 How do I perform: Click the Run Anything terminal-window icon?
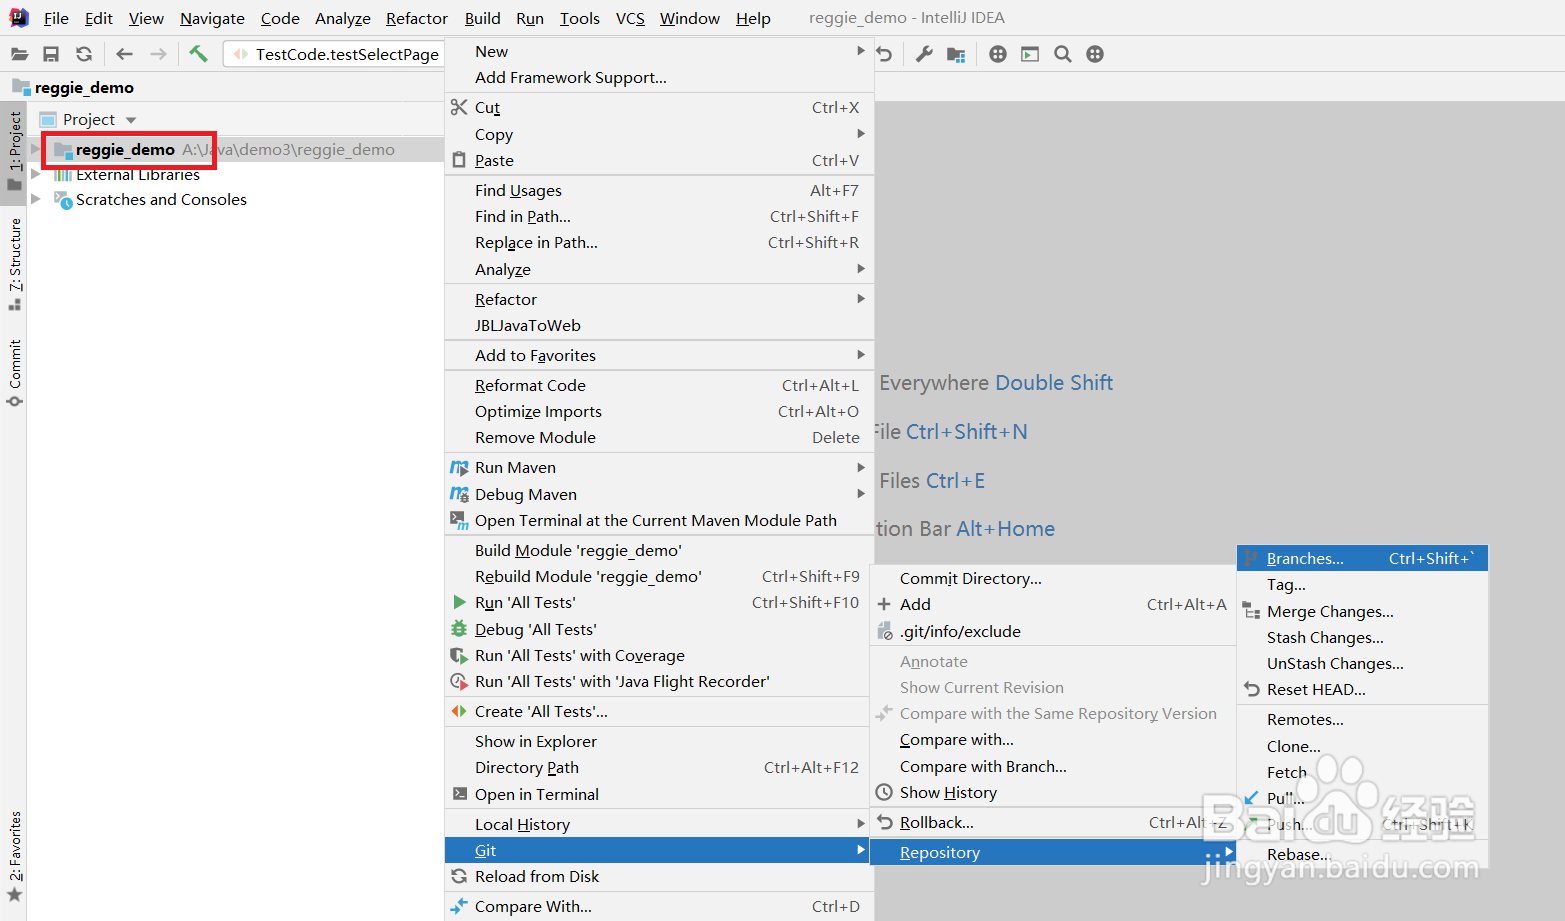click(1030, 54)
